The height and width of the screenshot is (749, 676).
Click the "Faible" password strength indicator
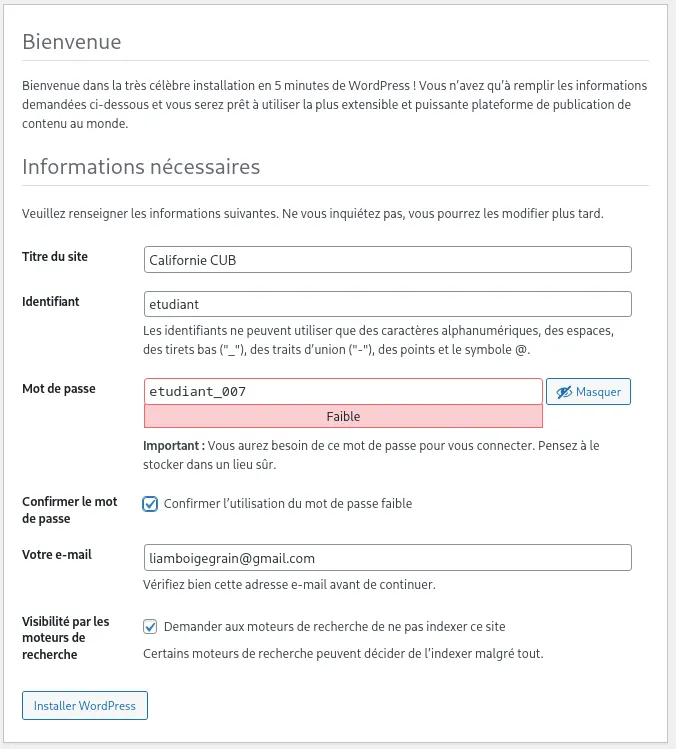coord(343,416)
